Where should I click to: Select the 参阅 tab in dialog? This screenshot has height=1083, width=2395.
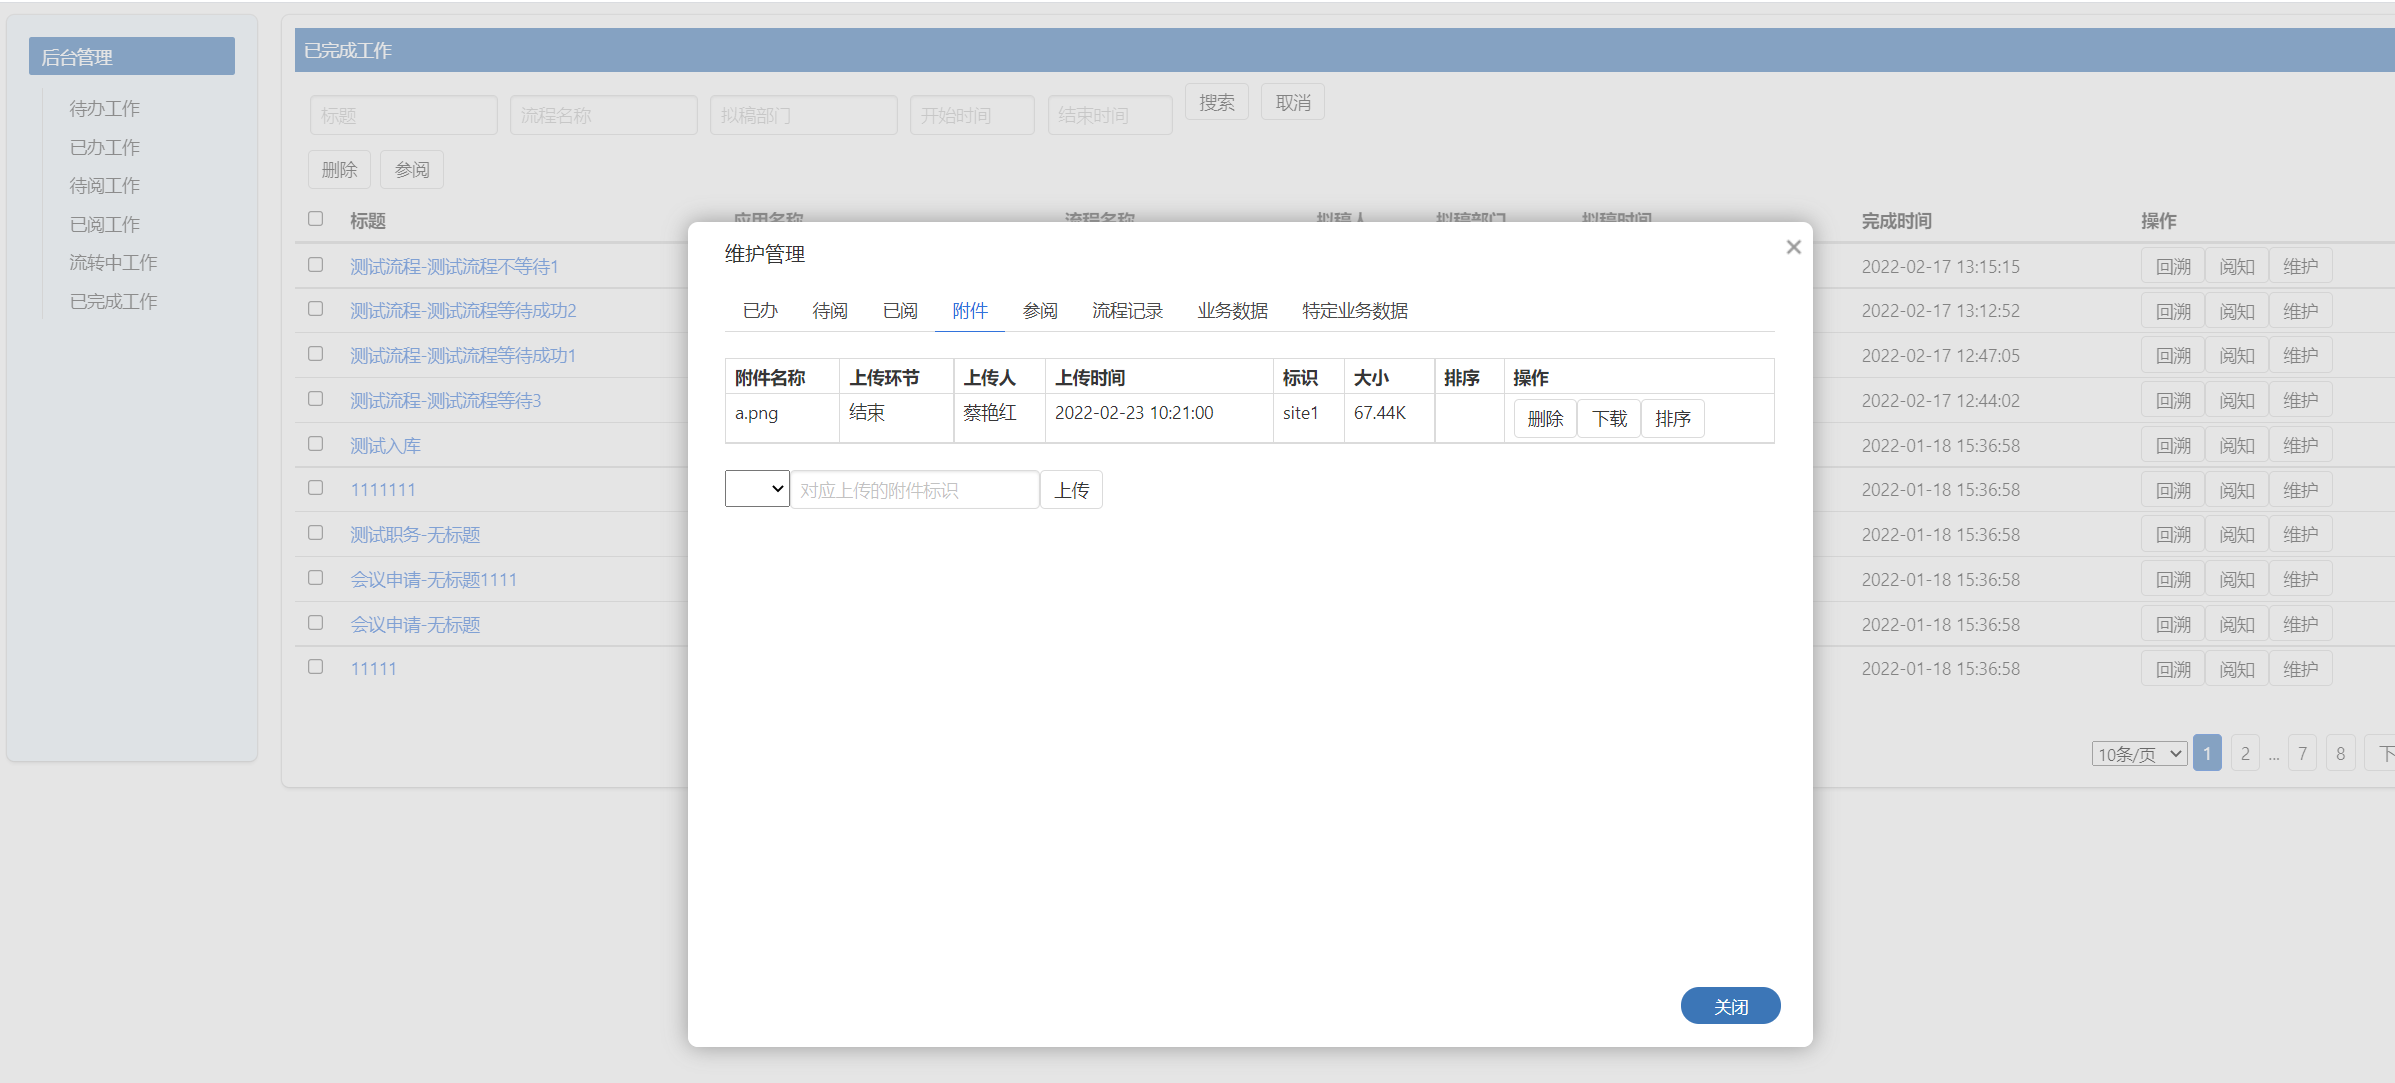coord(1040,311)
